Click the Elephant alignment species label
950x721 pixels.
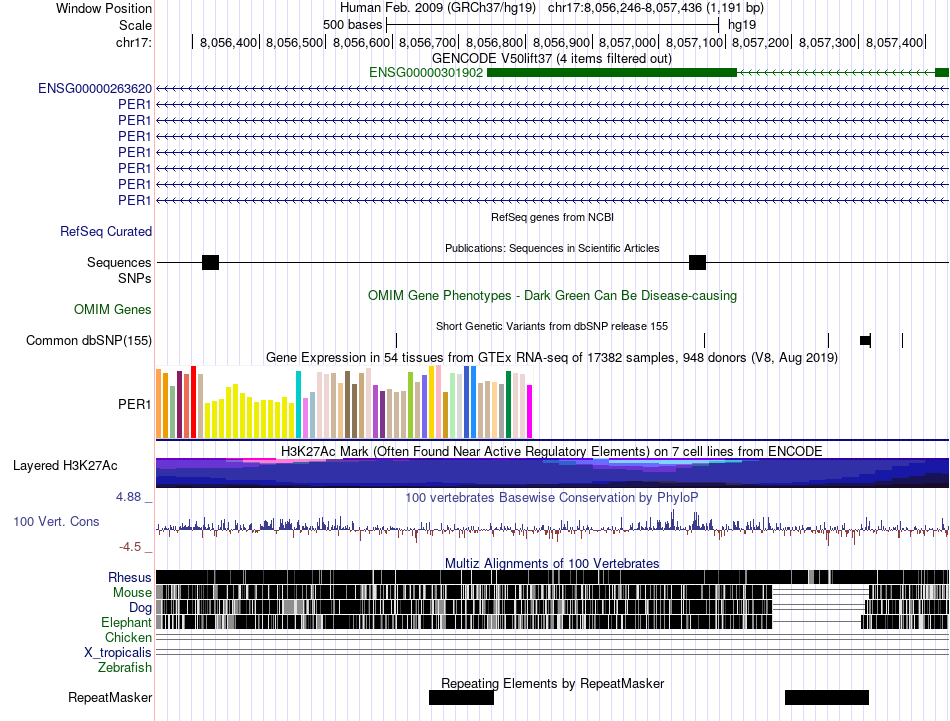click(x=127, y=622)
